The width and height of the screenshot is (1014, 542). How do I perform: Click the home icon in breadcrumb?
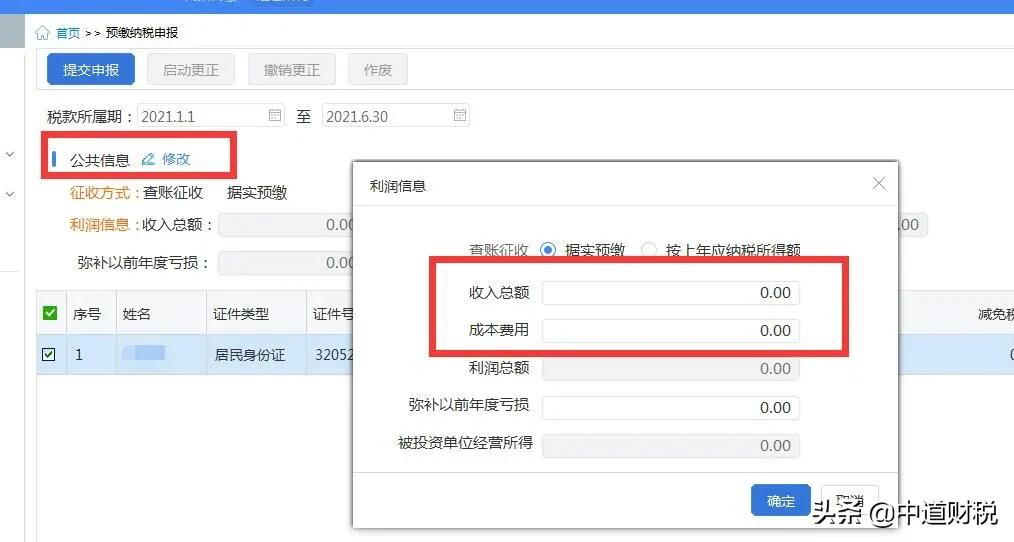click(43, 33)
